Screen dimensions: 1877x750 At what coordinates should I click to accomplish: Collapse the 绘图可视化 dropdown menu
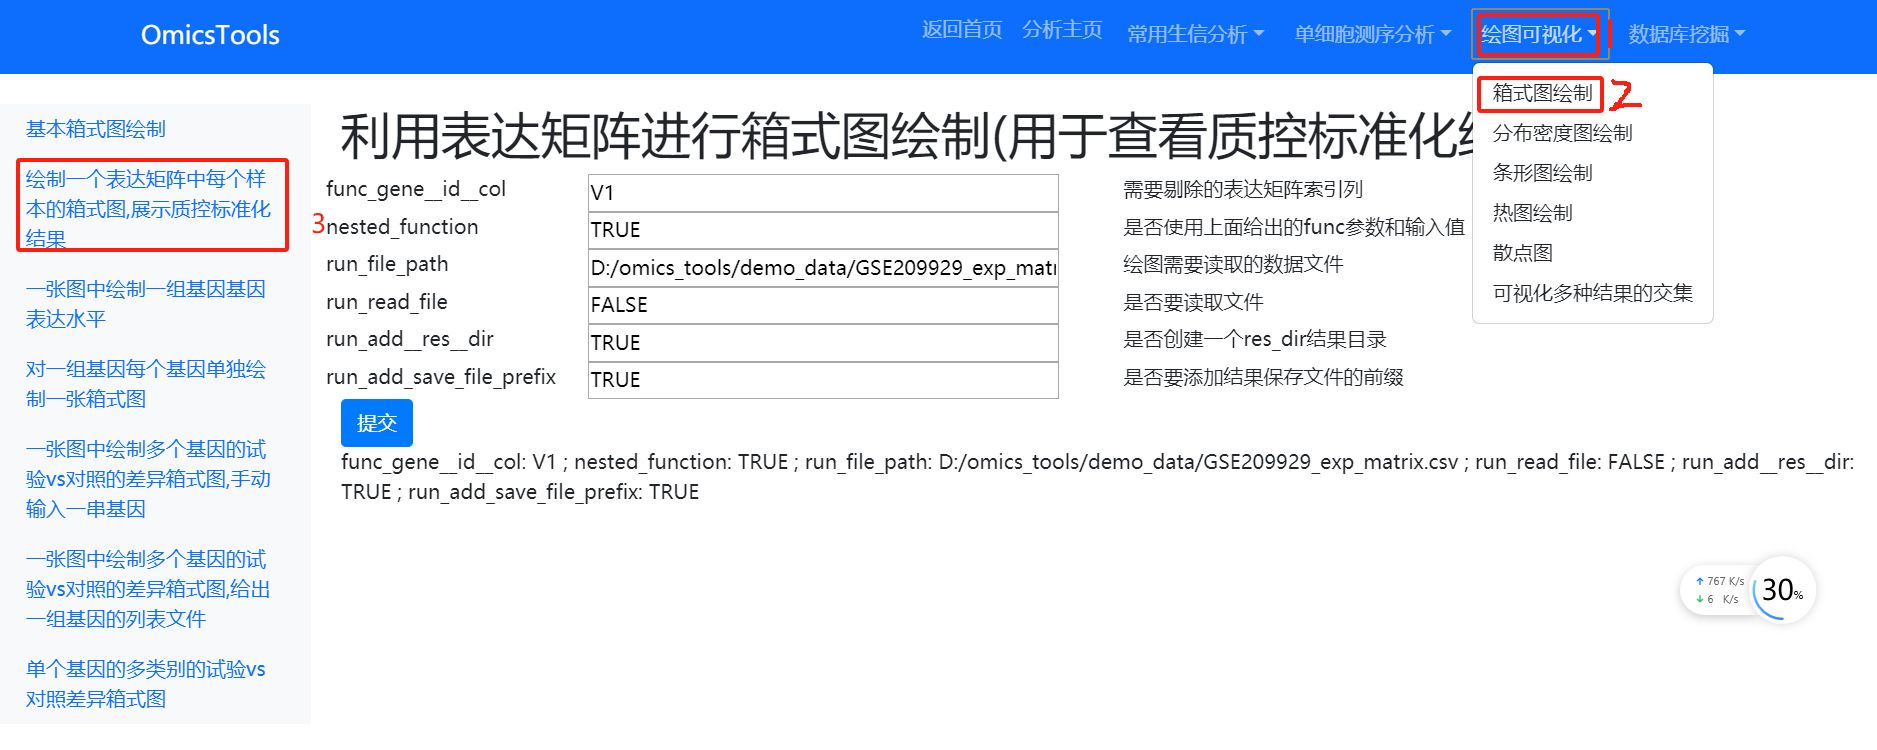click(x=1539, y=35)
